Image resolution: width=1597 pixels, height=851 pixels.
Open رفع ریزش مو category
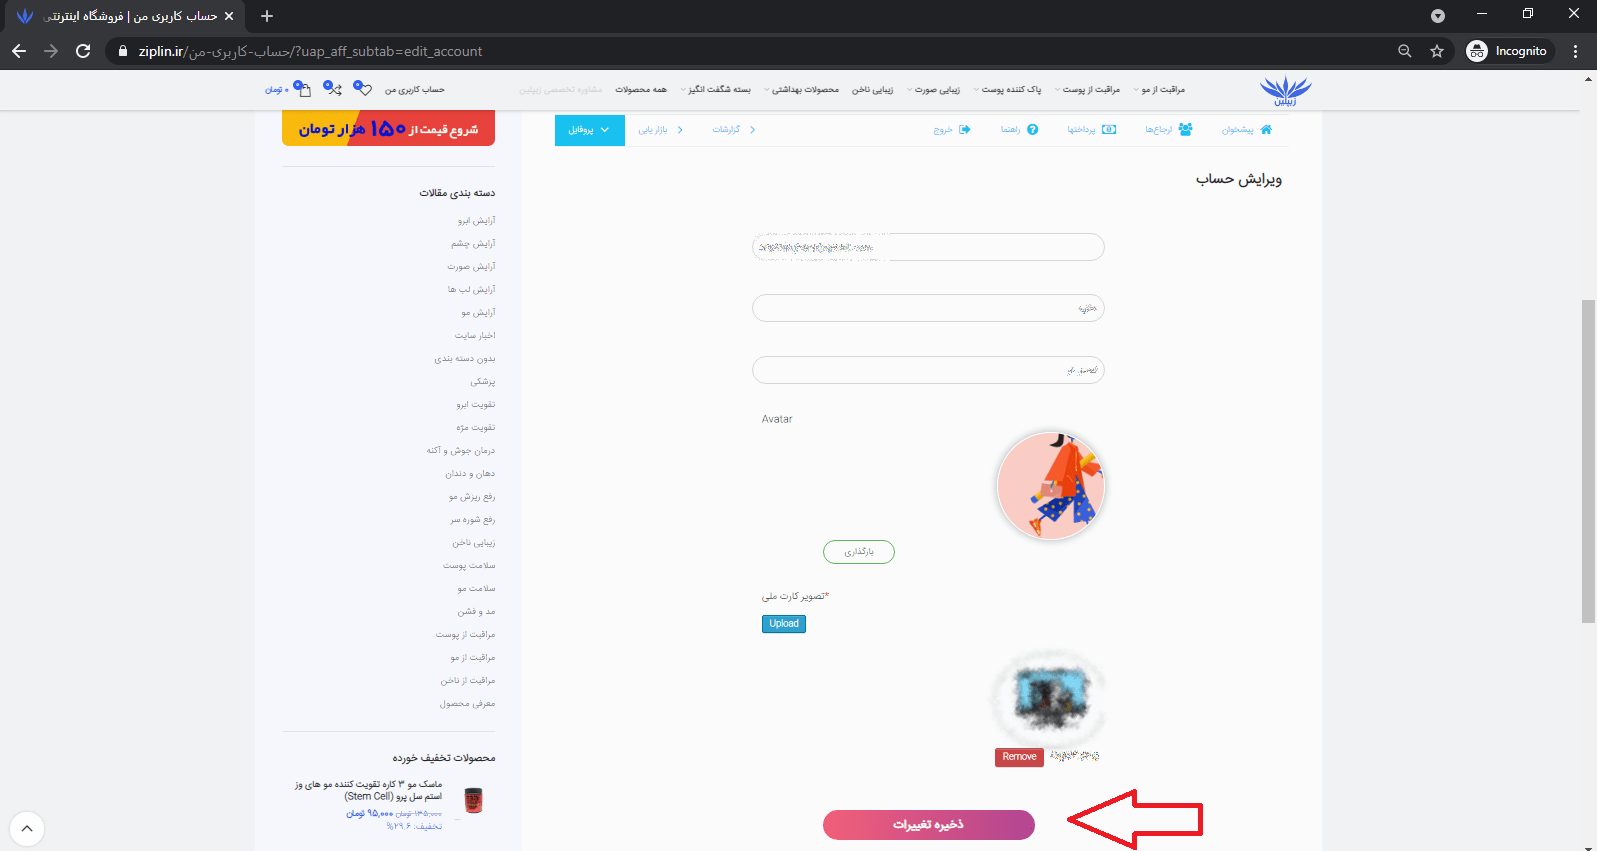pos(472,497)
